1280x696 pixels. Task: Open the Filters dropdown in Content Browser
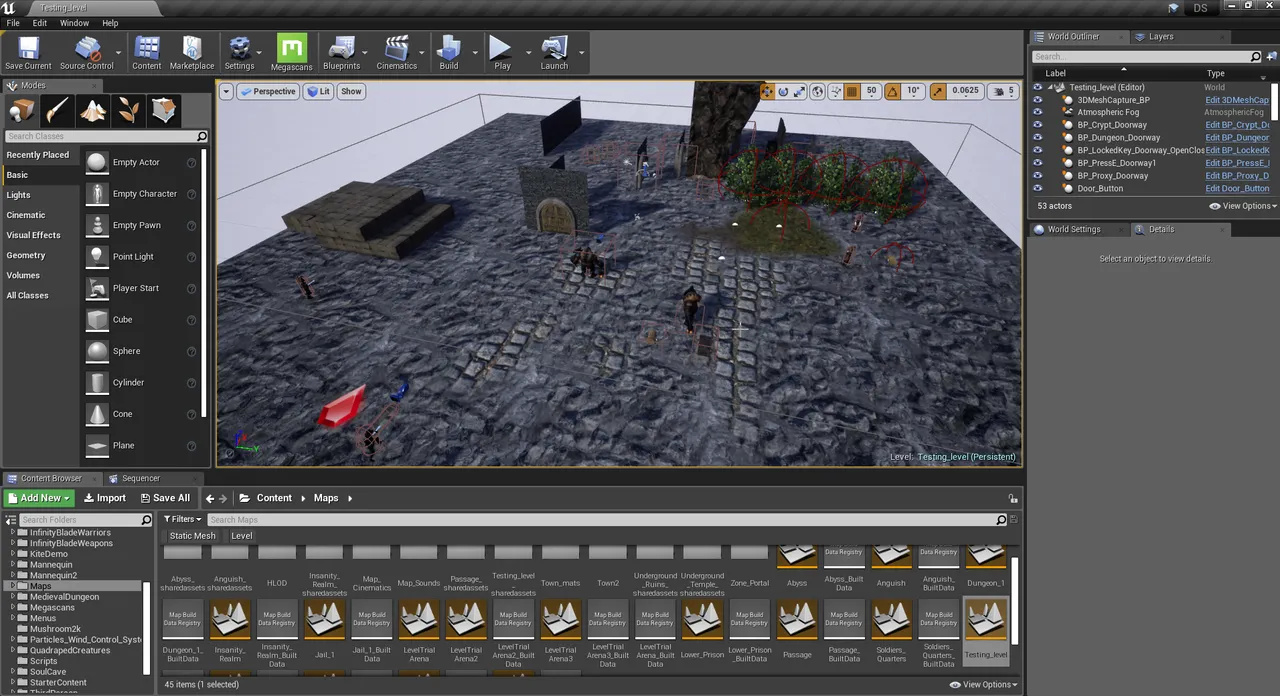coord(183,519)
